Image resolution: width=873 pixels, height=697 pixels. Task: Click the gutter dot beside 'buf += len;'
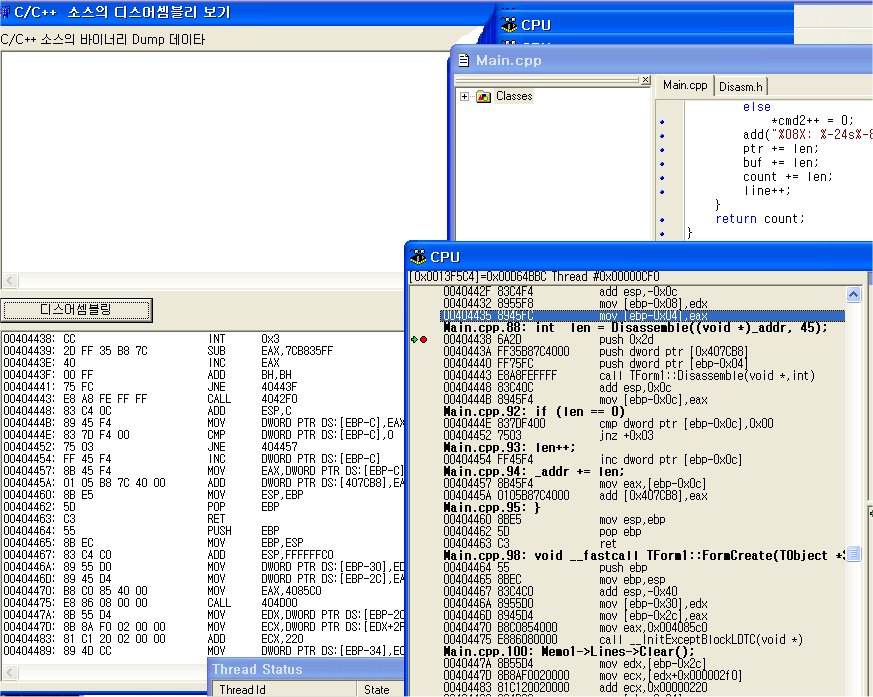[662, 164]
